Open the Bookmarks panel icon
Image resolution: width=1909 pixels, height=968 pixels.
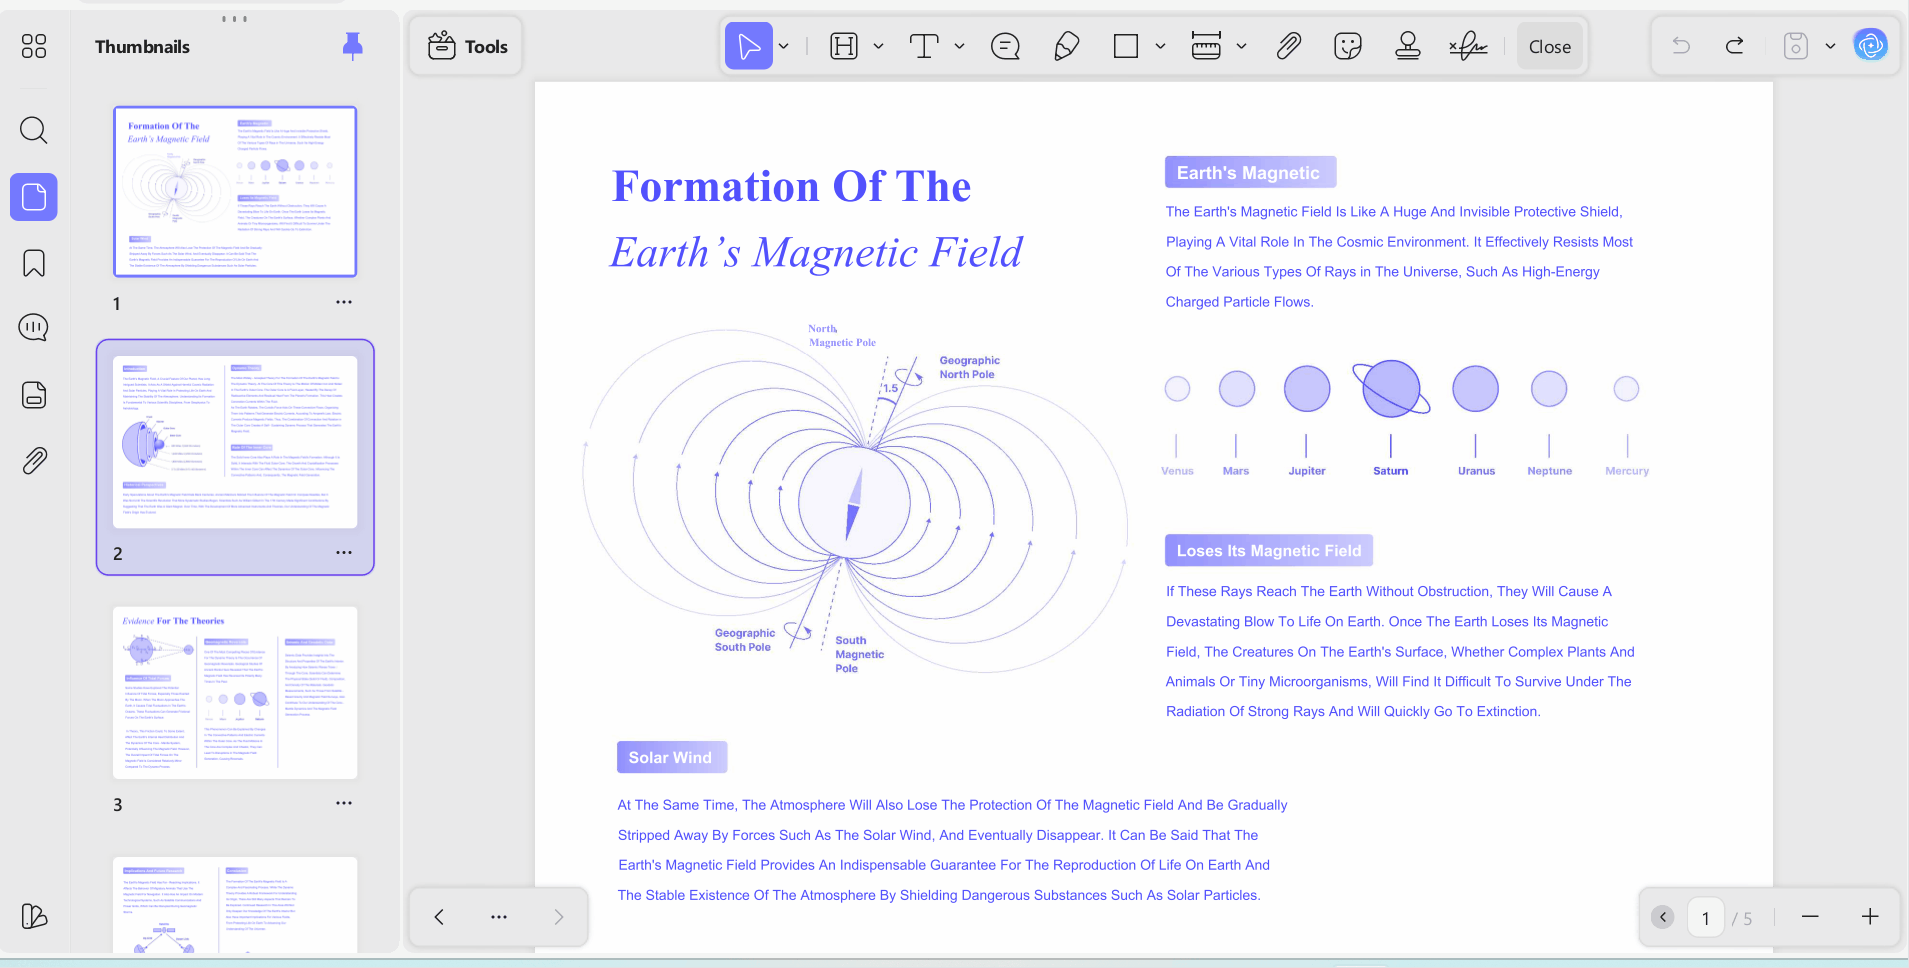(34, 263)
